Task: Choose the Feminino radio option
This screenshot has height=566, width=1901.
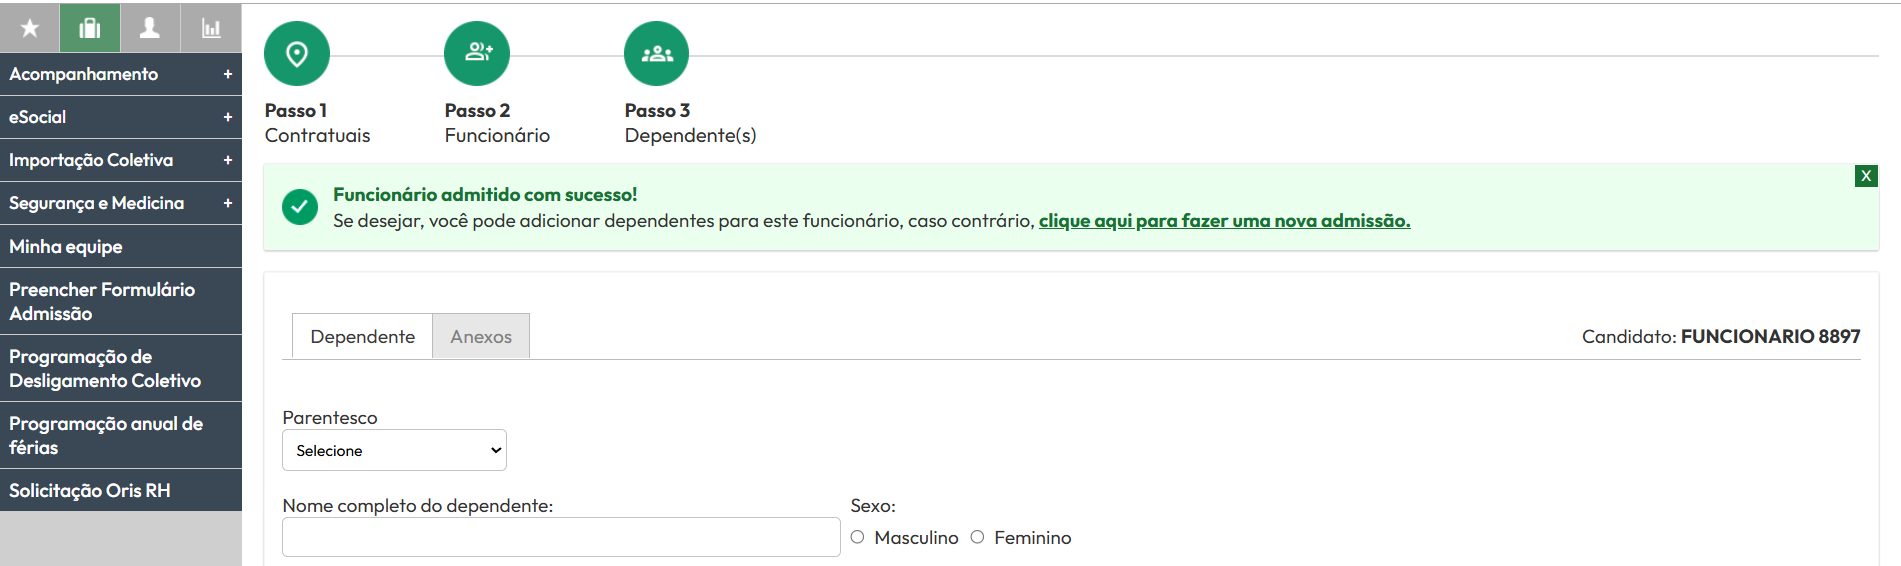Action: 978,537
